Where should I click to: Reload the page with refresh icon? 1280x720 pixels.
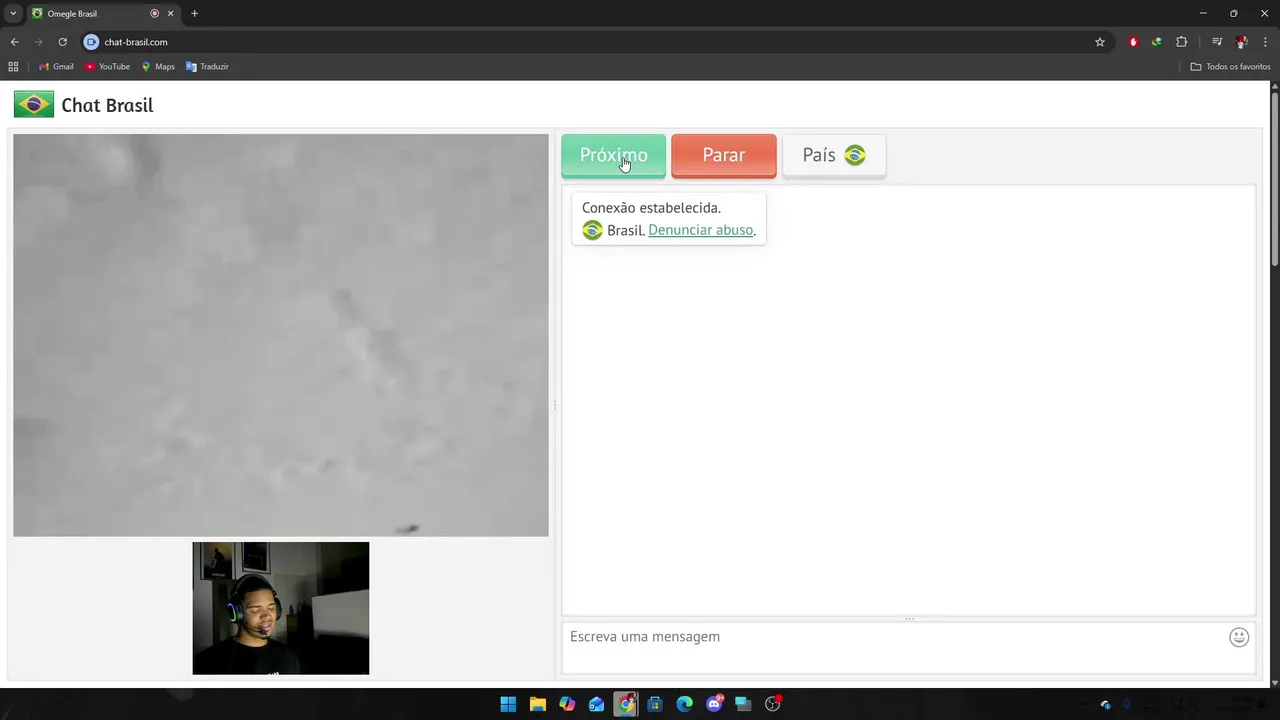pos(62,42)
